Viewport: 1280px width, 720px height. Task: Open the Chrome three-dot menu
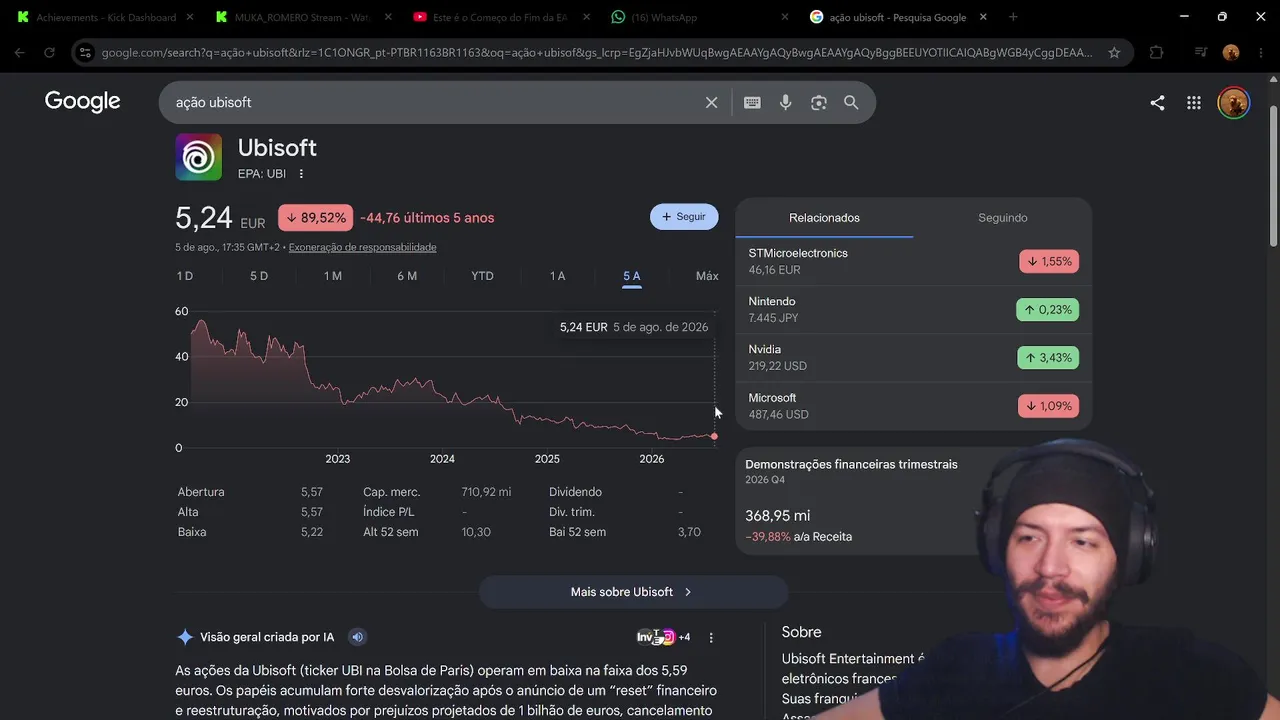(x=1260, y=53)
